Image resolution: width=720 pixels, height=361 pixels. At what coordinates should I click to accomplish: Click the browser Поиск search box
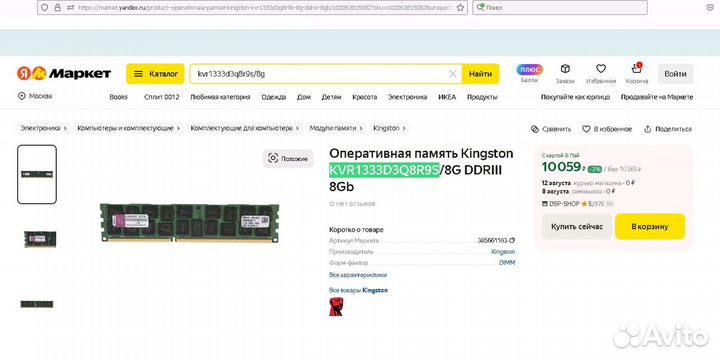(560, 7)
